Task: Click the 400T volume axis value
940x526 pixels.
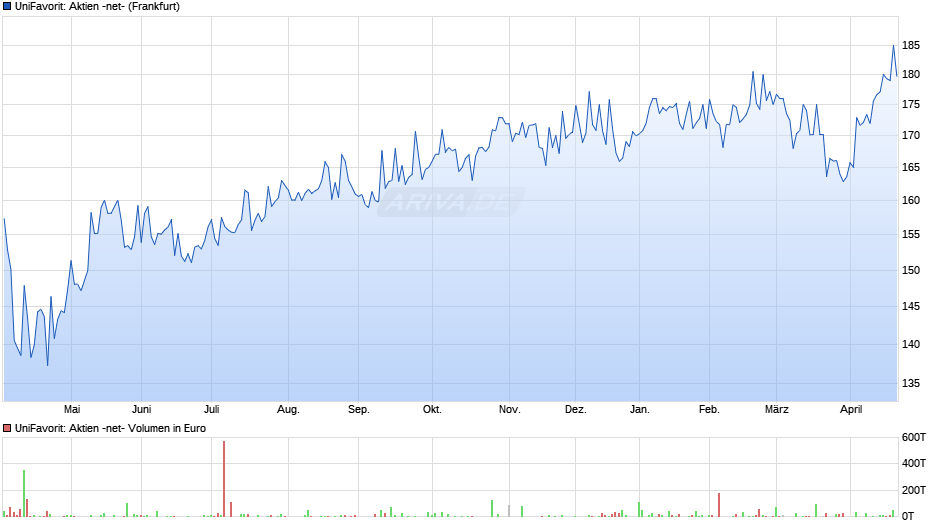Action: pyautogui.click(x=914, y=463)
